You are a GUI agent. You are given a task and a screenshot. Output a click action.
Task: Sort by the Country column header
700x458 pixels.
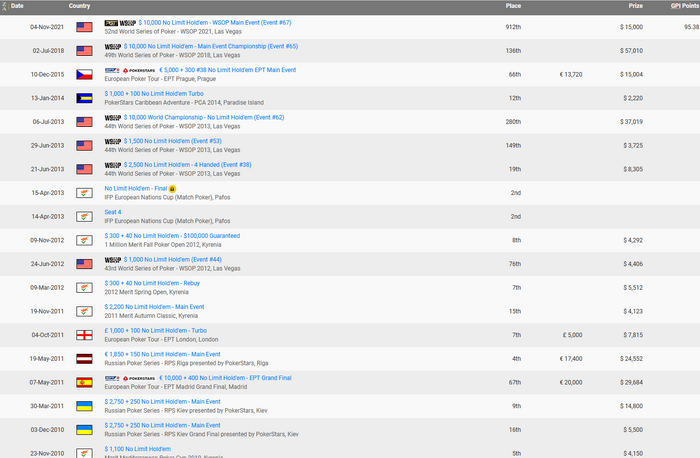click(x=79, y=6)
